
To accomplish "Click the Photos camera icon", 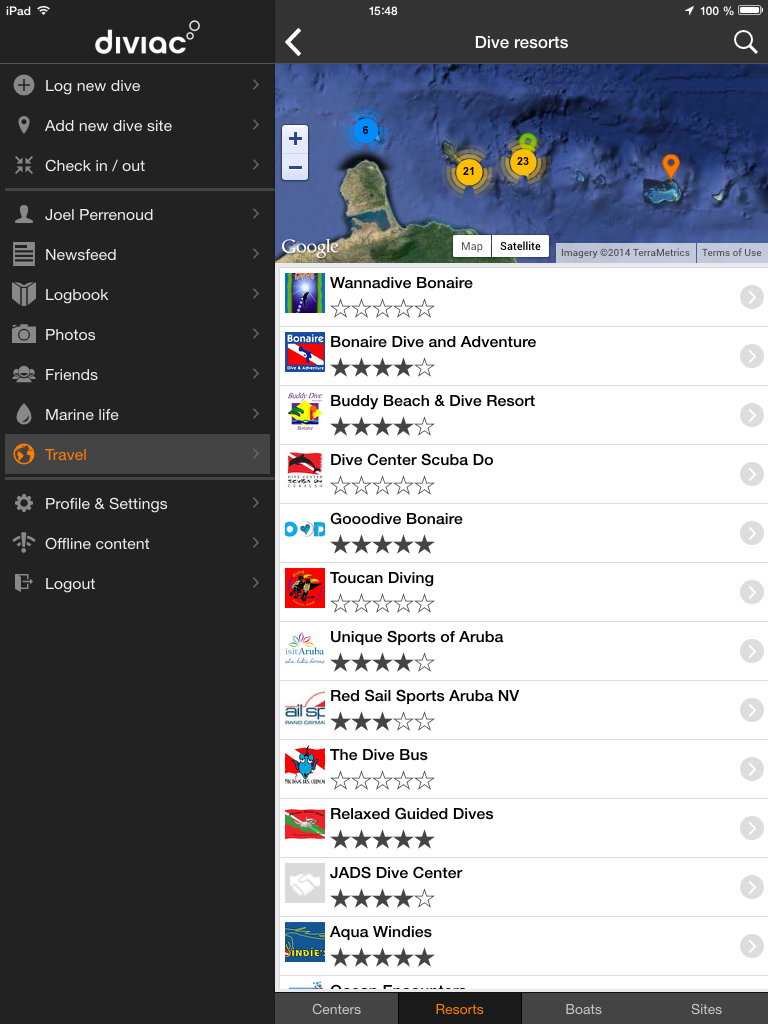I will point(24,334).
